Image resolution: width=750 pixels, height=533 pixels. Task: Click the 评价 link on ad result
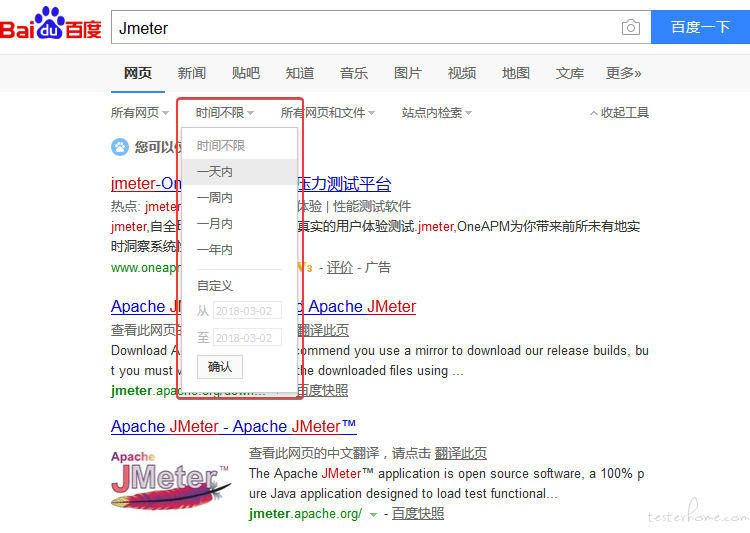click(x=340, y=267)
